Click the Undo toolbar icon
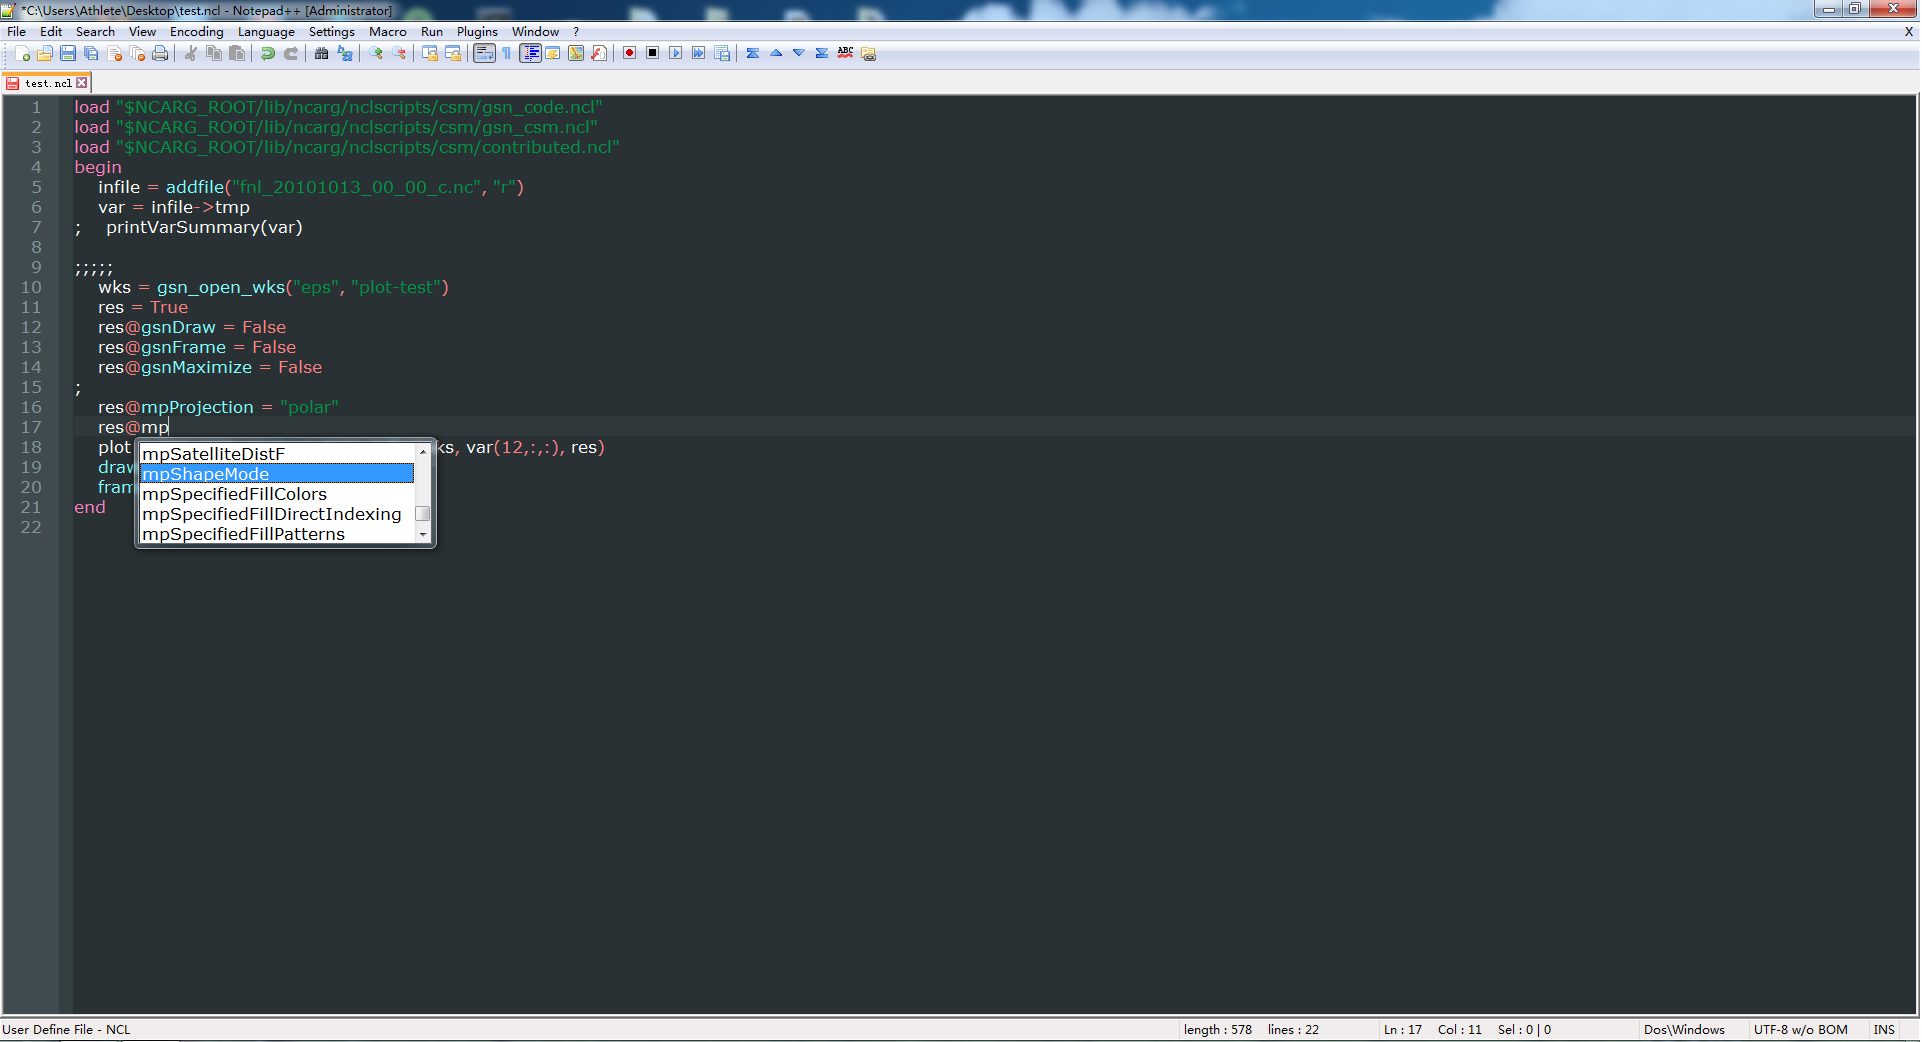Image resolution: width=1922 pixels, height=1042 pixels. tap(268, 54)
